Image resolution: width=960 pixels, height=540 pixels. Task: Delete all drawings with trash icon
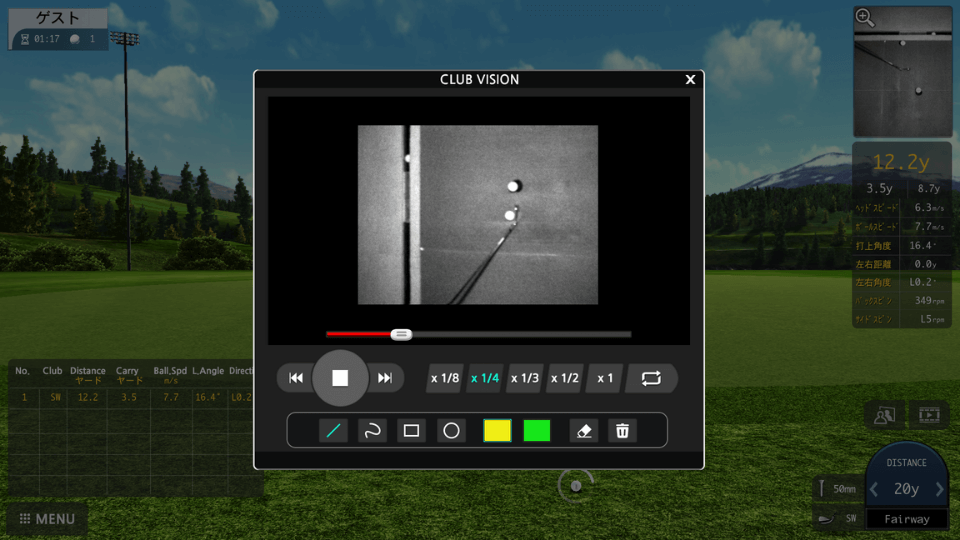pyautogui.click(x=622, y=431)
